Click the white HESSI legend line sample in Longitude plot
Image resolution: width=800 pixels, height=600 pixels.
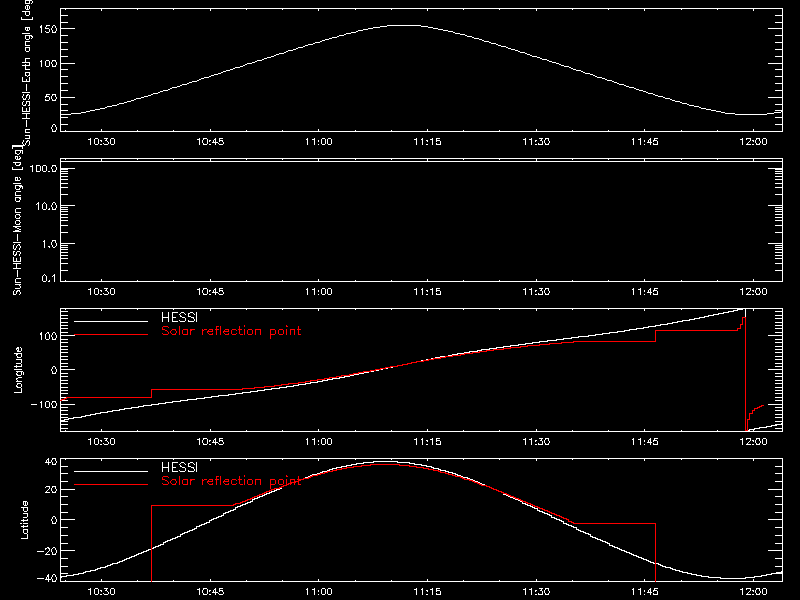(x=111, y=321)
